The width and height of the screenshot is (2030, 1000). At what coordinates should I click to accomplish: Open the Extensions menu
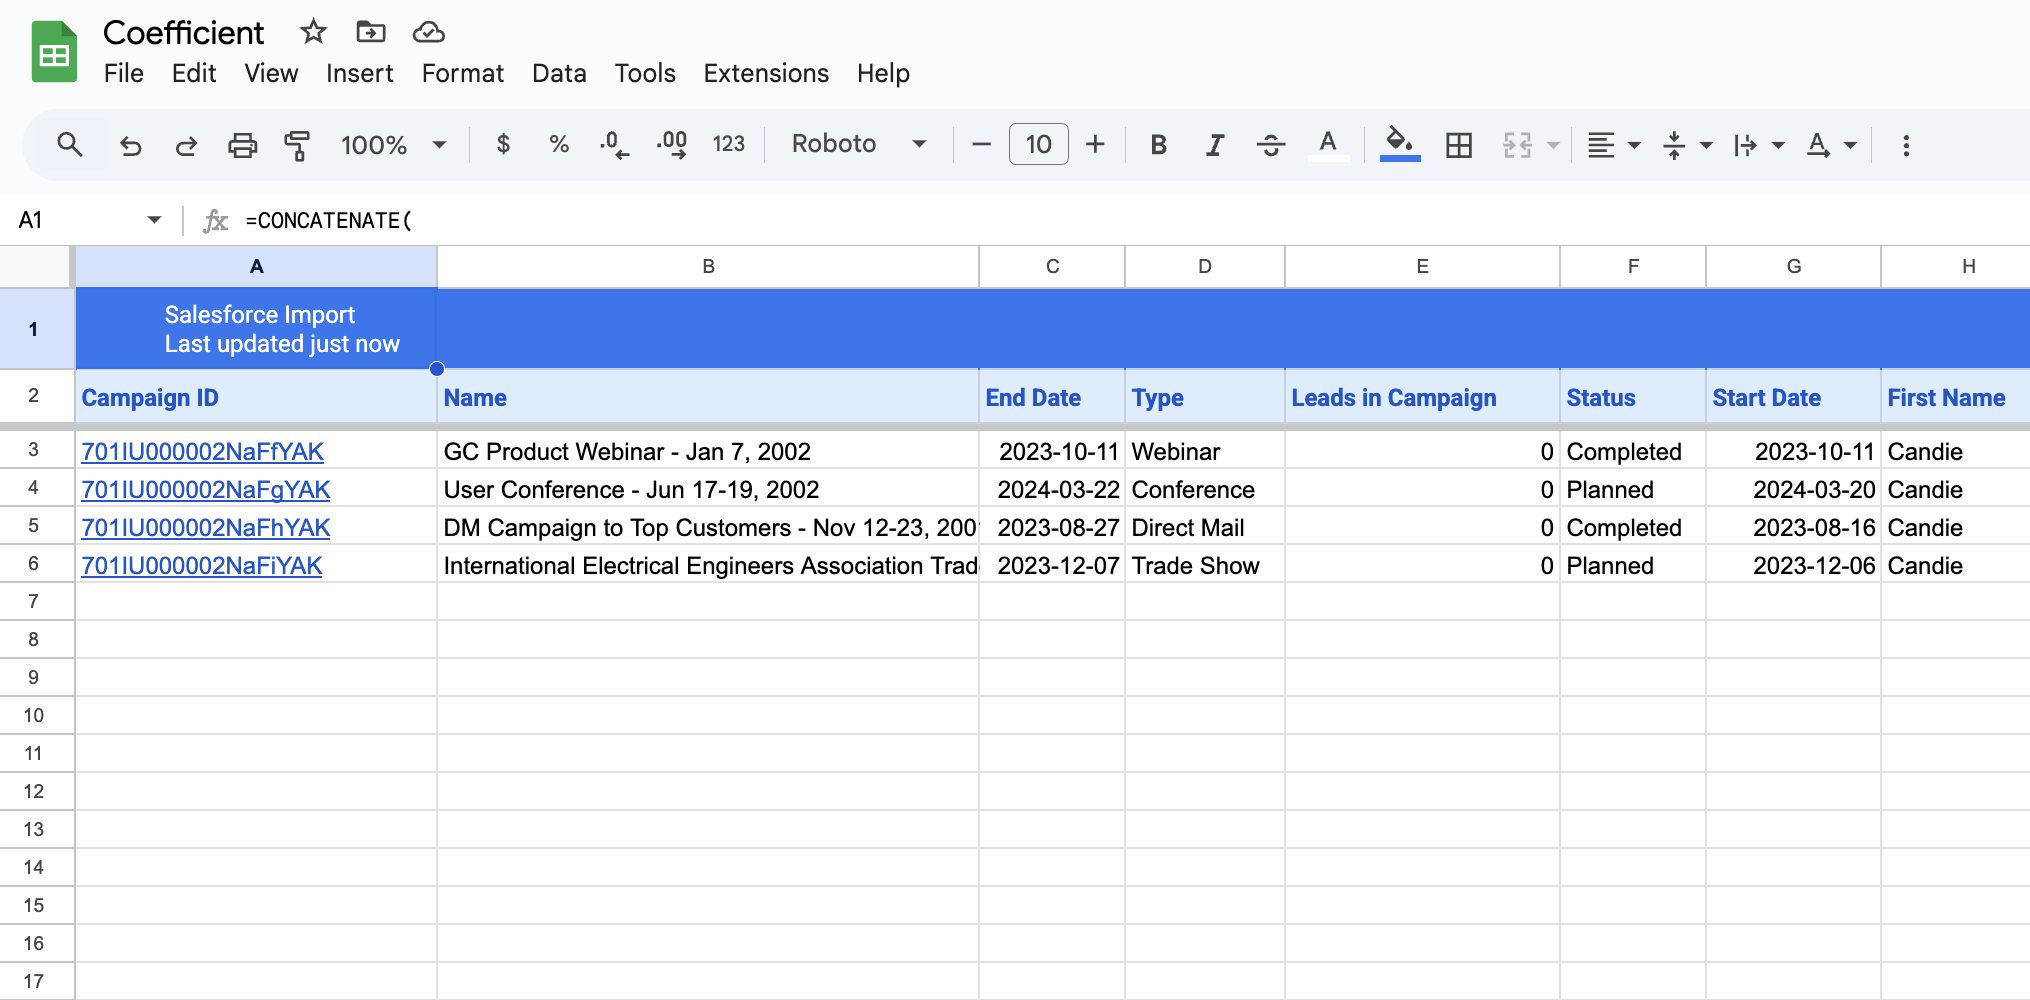tap(765, 73)
